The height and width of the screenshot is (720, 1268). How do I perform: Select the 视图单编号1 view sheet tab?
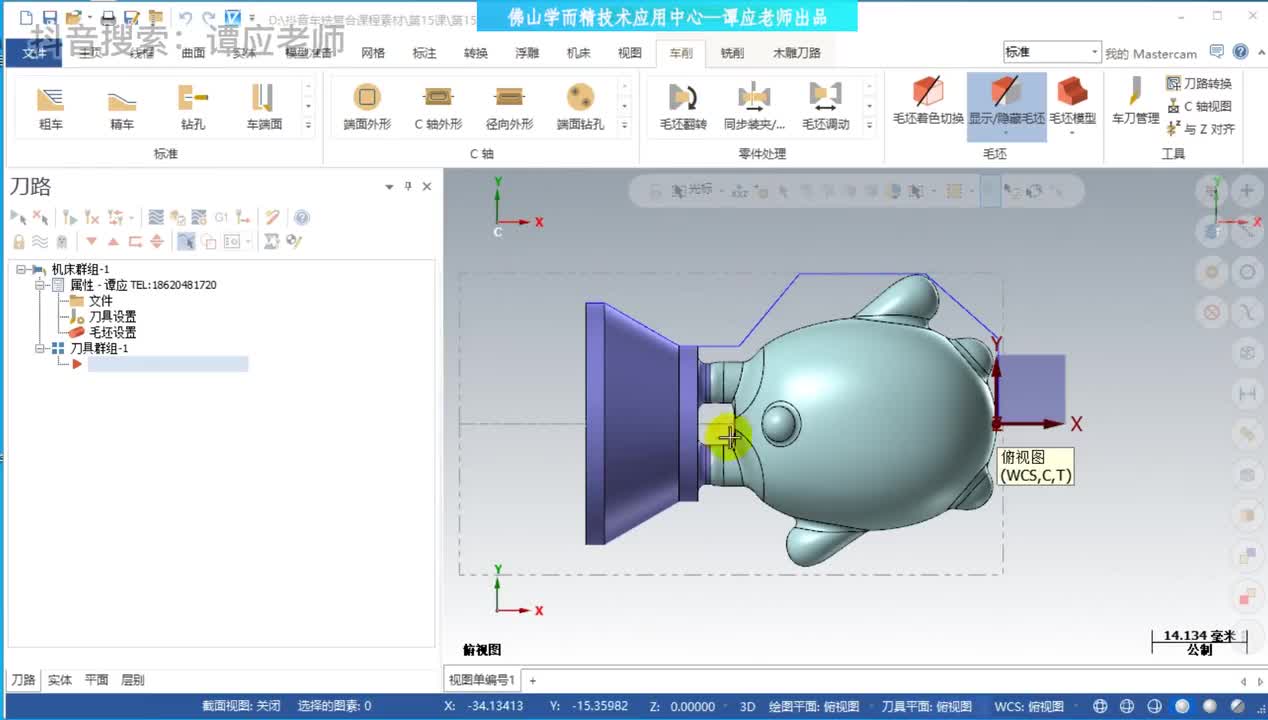click(481, 680)
